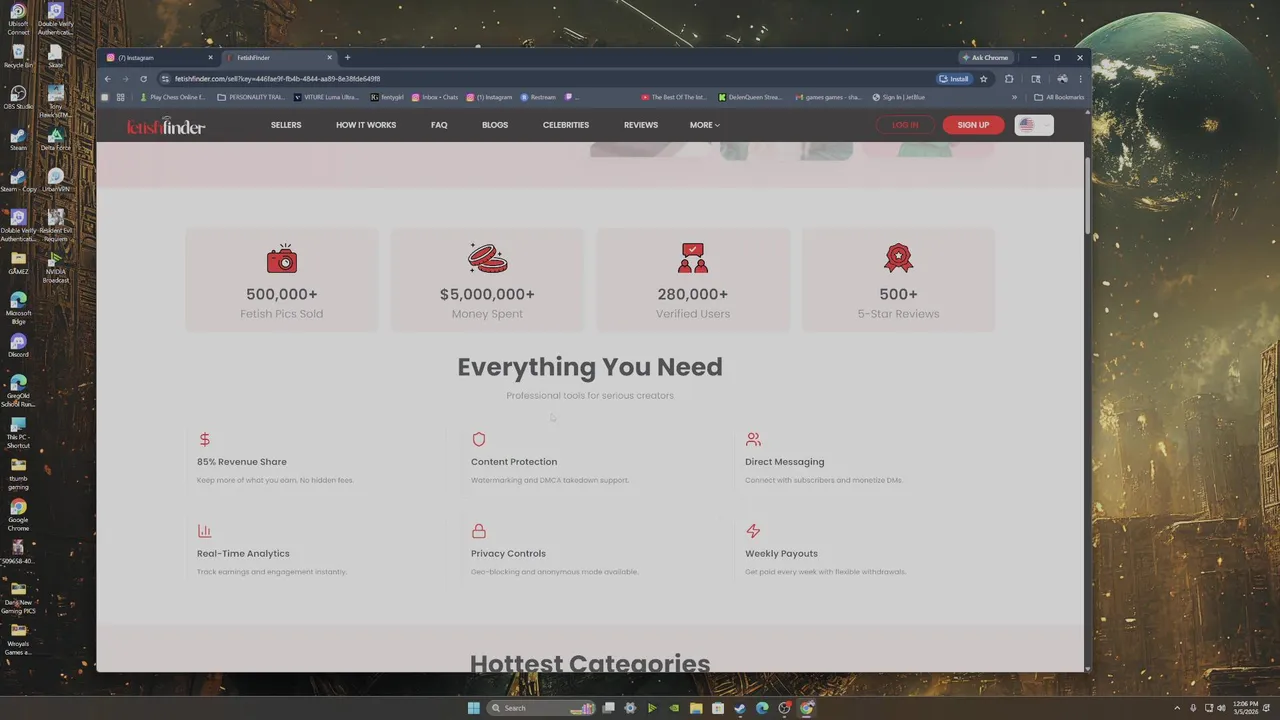Click the Privacy Controls lock icon

point(478,531)
